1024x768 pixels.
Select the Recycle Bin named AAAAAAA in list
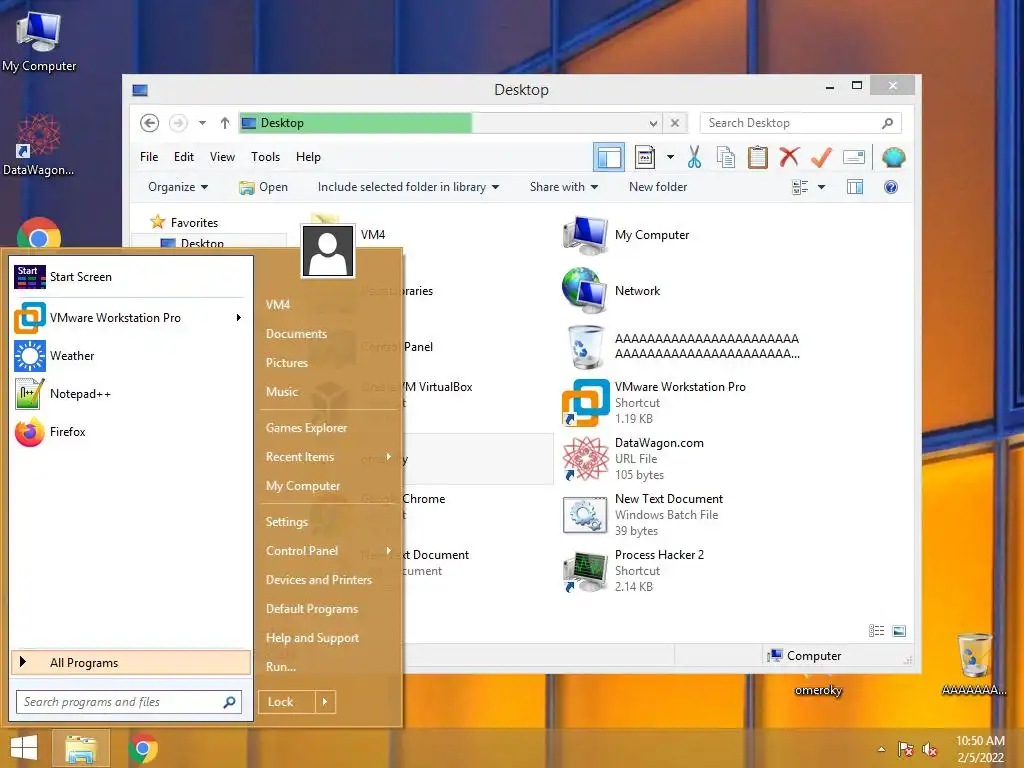(x=680, y=346)
